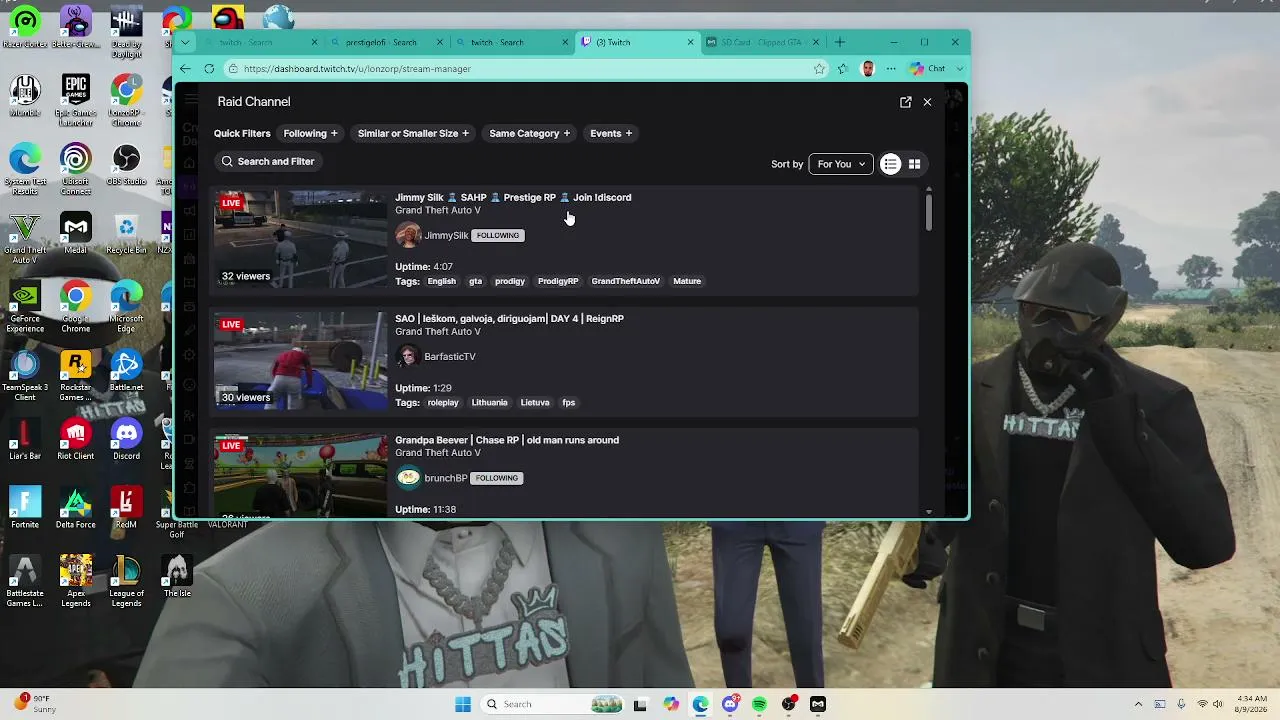Open the Sort by For You dropdown
This screenshot has height=720, width=1280.
pyautogui.click(x=840, y=164)
